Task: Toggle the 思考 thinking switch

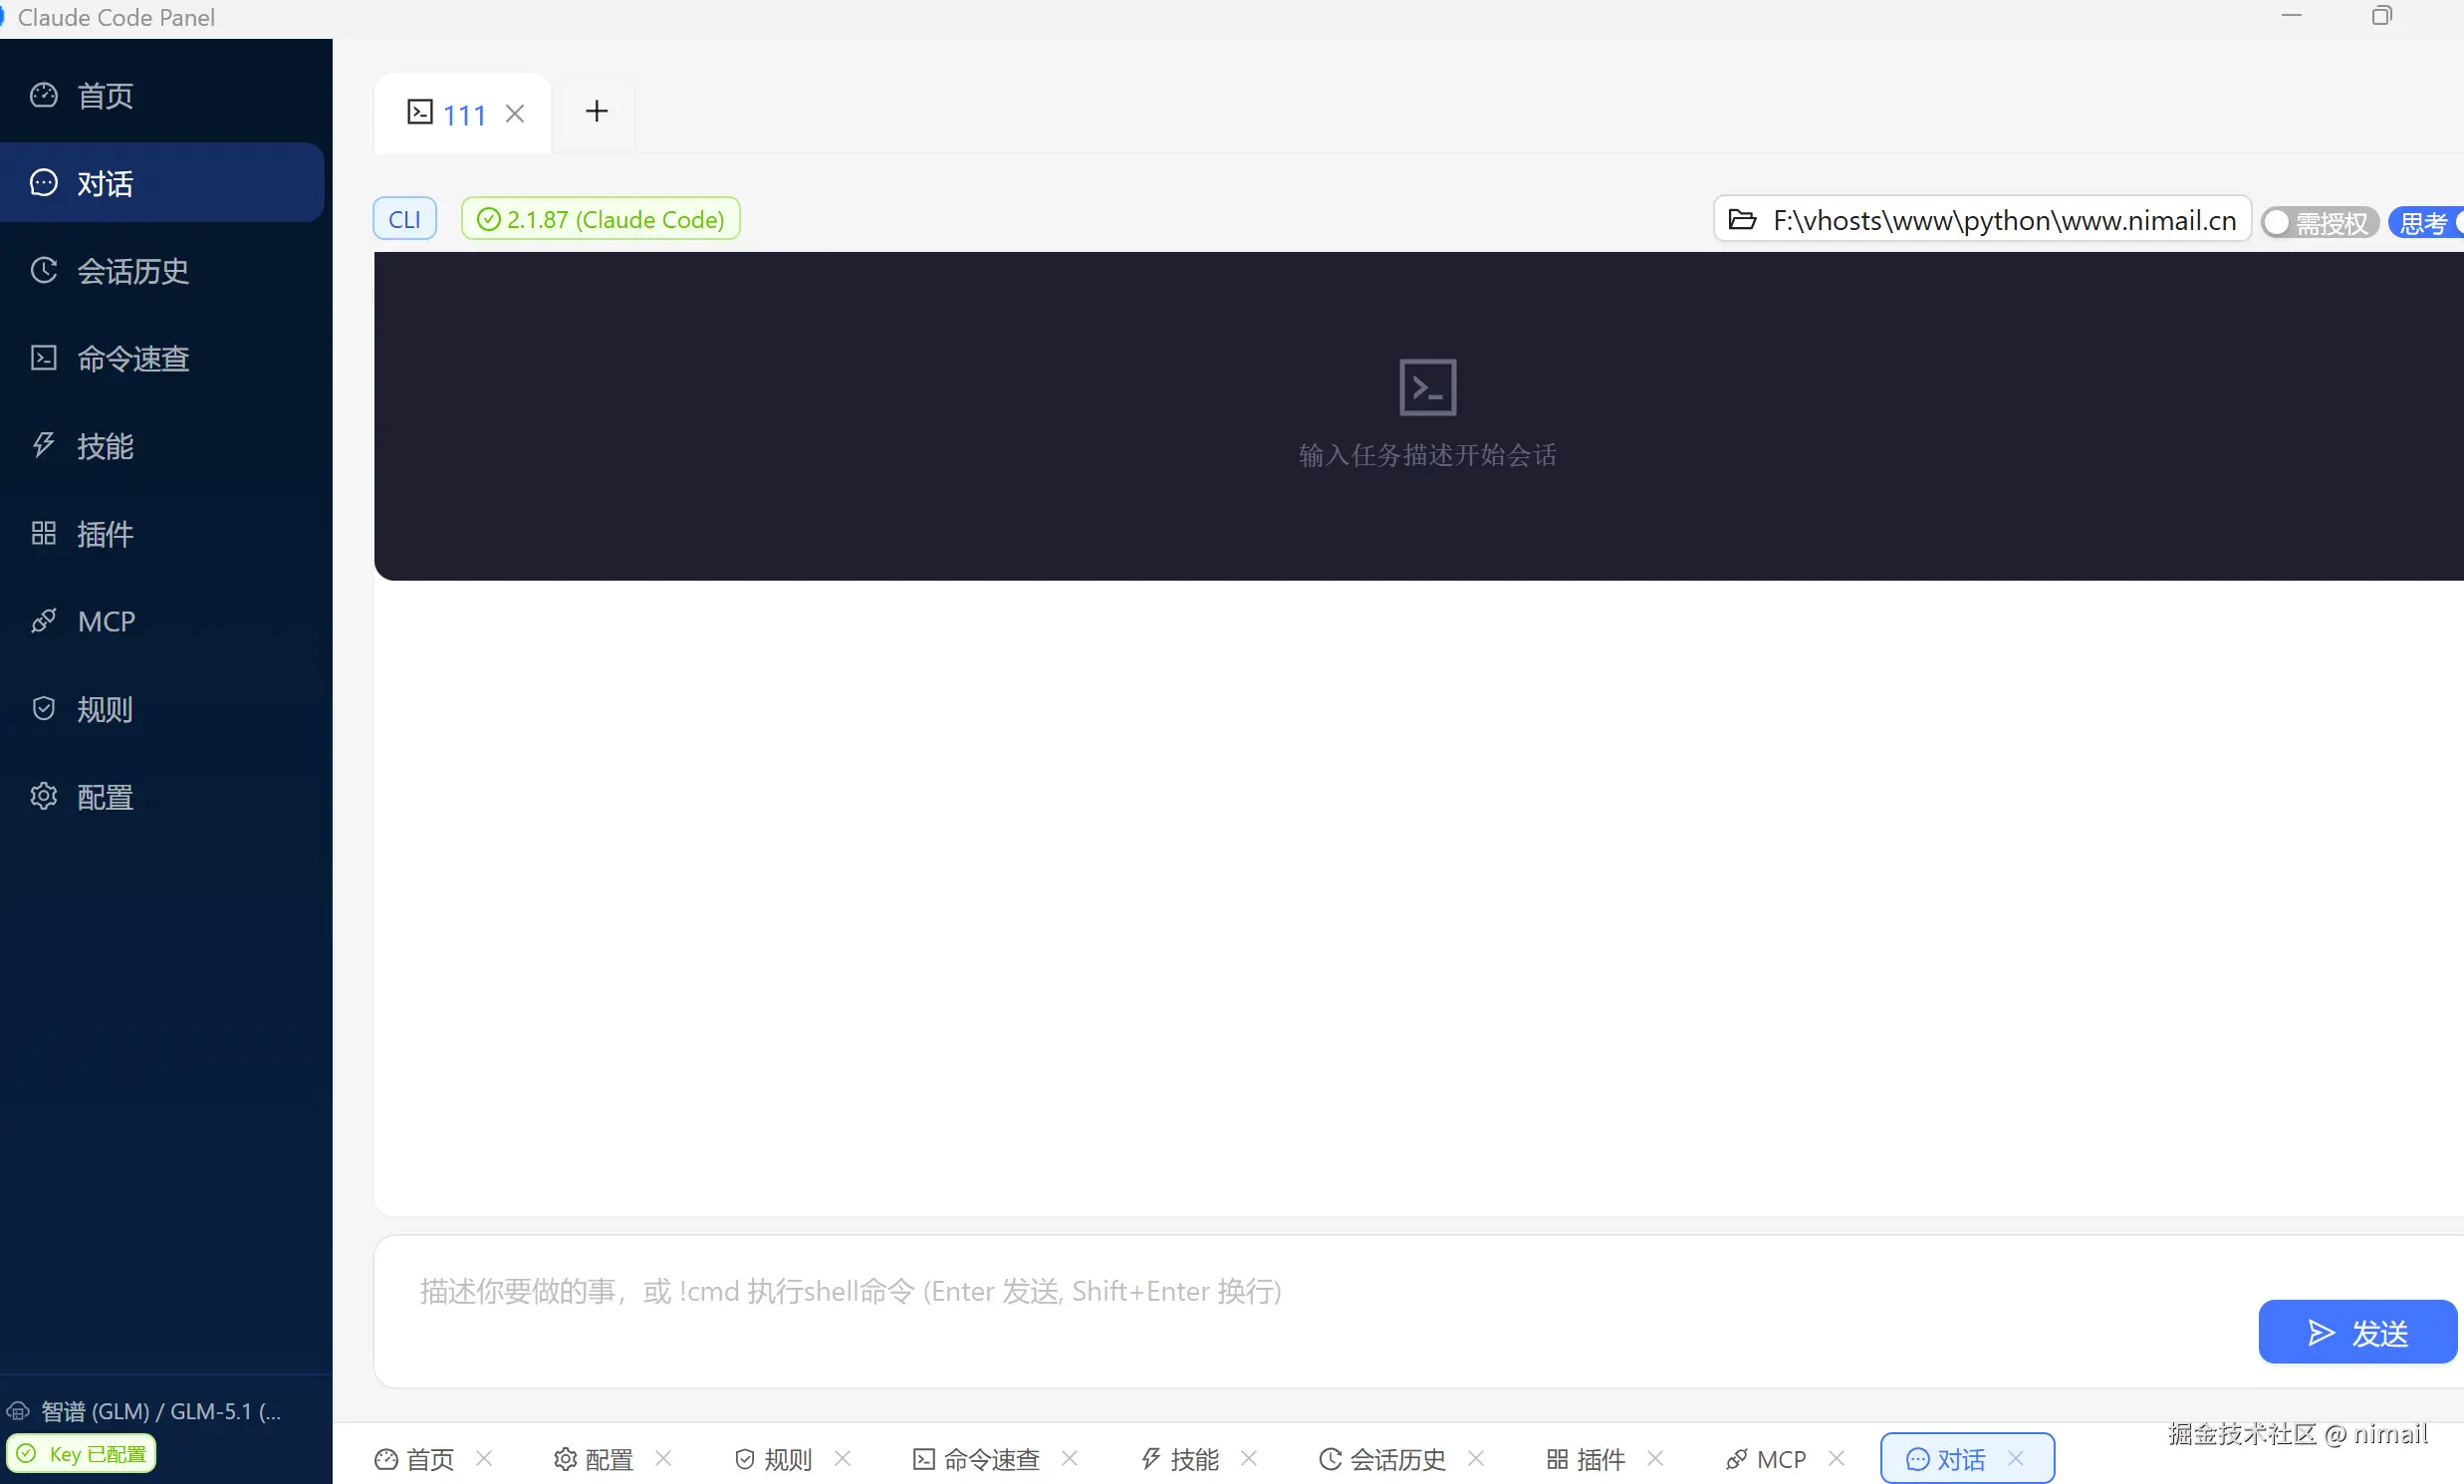Action: pyautogui.click(x=2427, y=222)
